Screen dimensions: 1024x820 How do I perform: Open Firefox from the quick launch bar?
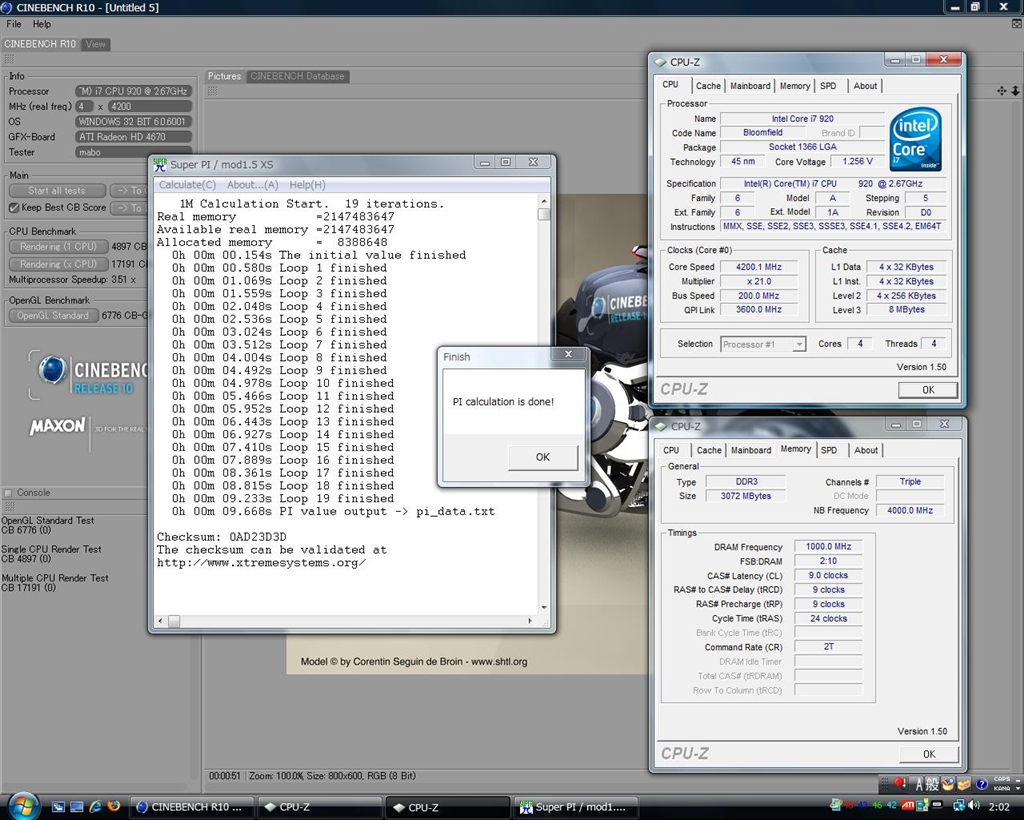tap(113, 806)
